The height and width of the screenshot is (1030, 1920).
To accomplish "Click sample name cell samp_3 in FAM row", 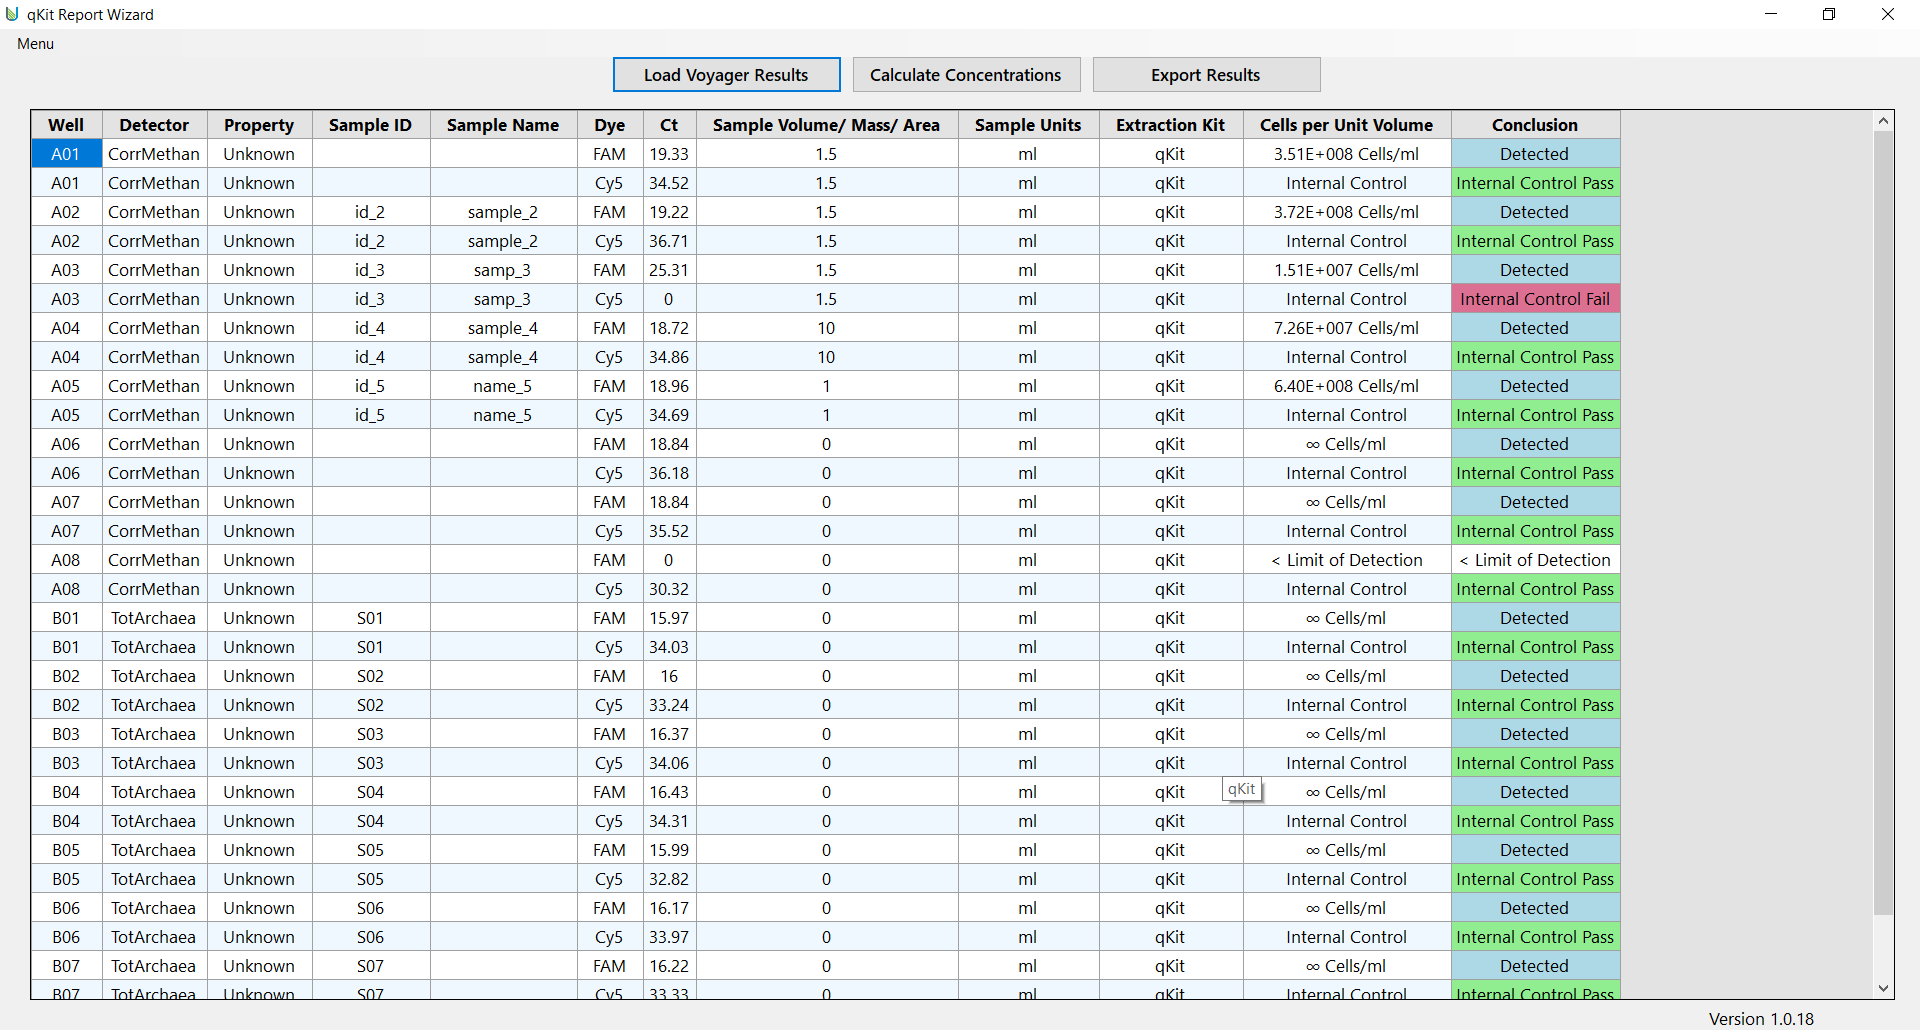I will tap(503, 270).
